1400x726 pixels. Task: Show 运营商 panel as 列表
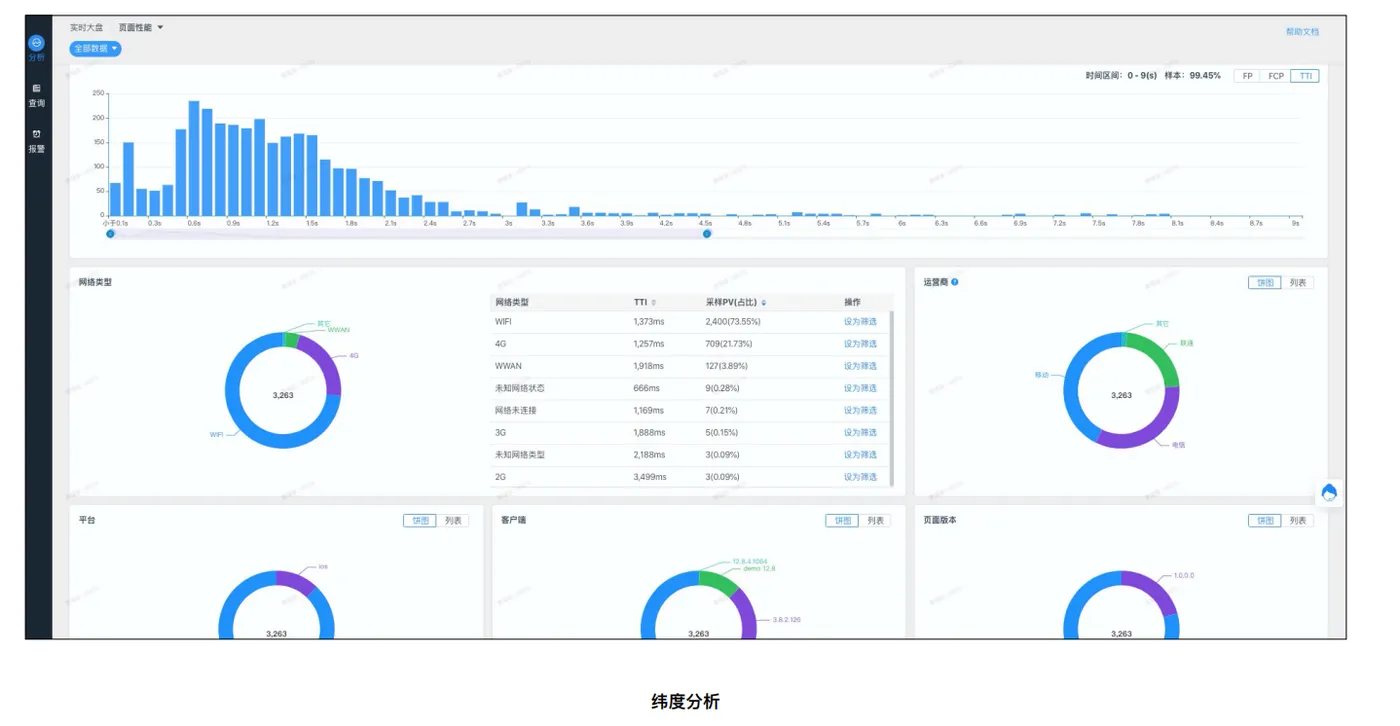[1297, 283]
